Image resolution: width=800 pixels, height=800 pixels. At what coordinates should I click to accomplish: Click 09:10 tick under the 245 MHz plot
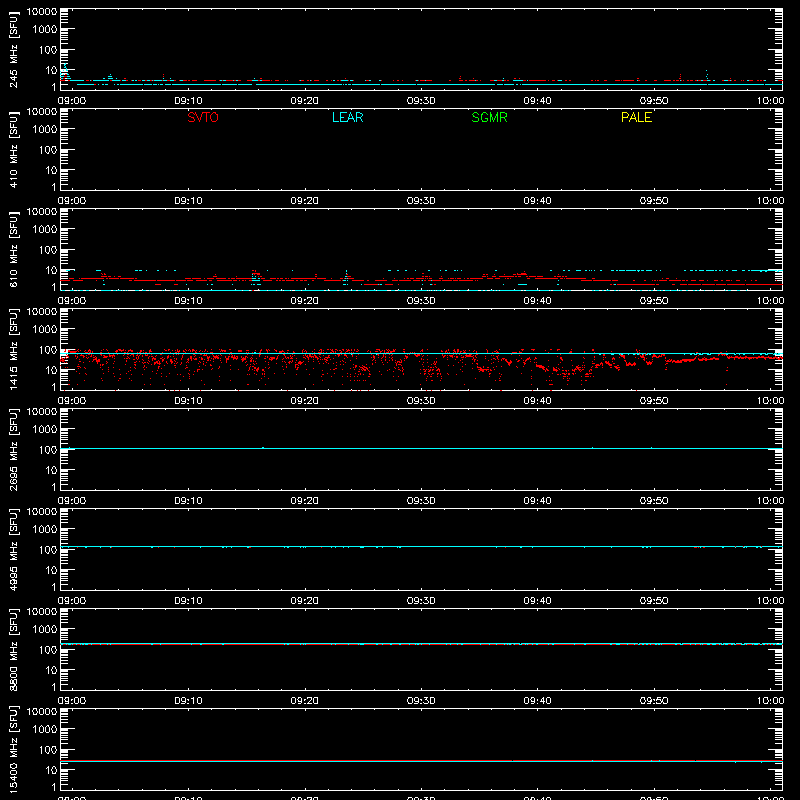pyautogui.click(x=188, y=101)
